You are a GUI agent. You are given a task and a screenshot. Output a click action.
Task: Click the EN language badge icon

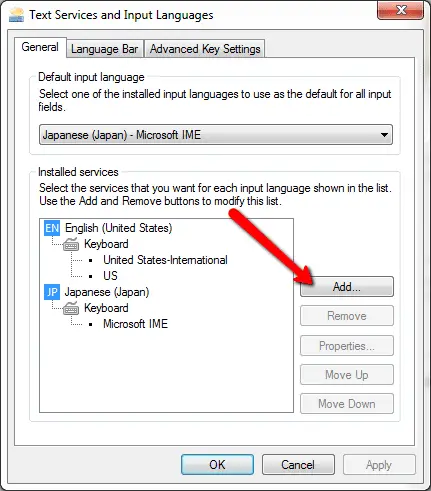pos(52,228)
